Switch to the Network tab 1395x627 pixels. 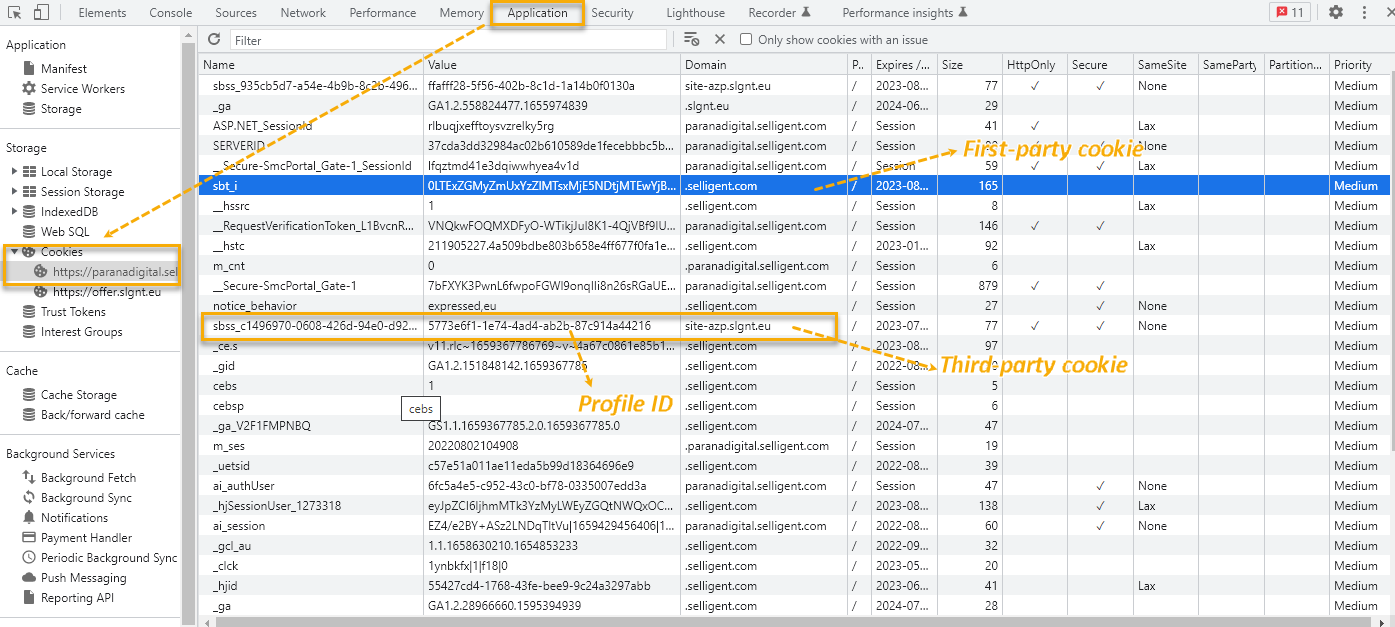click(x=303, y=13)
